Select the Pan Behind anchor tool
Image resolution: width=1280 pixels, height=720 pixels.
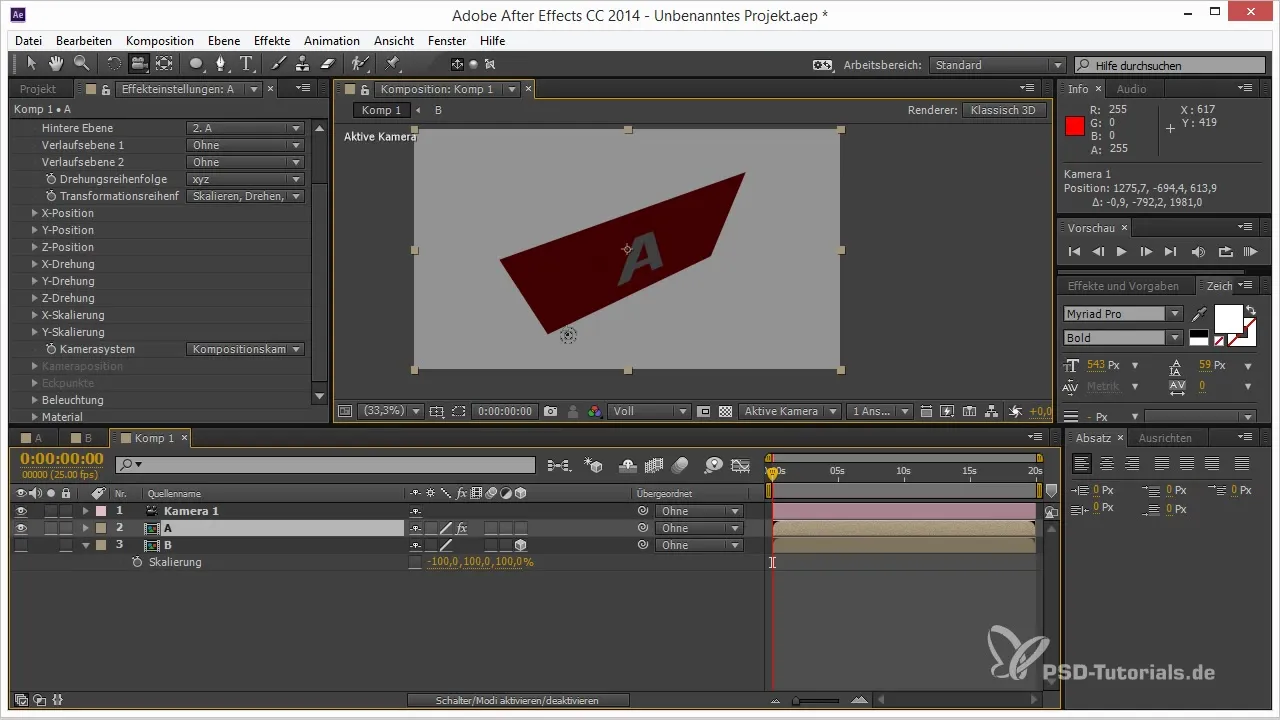coord(164,64)
